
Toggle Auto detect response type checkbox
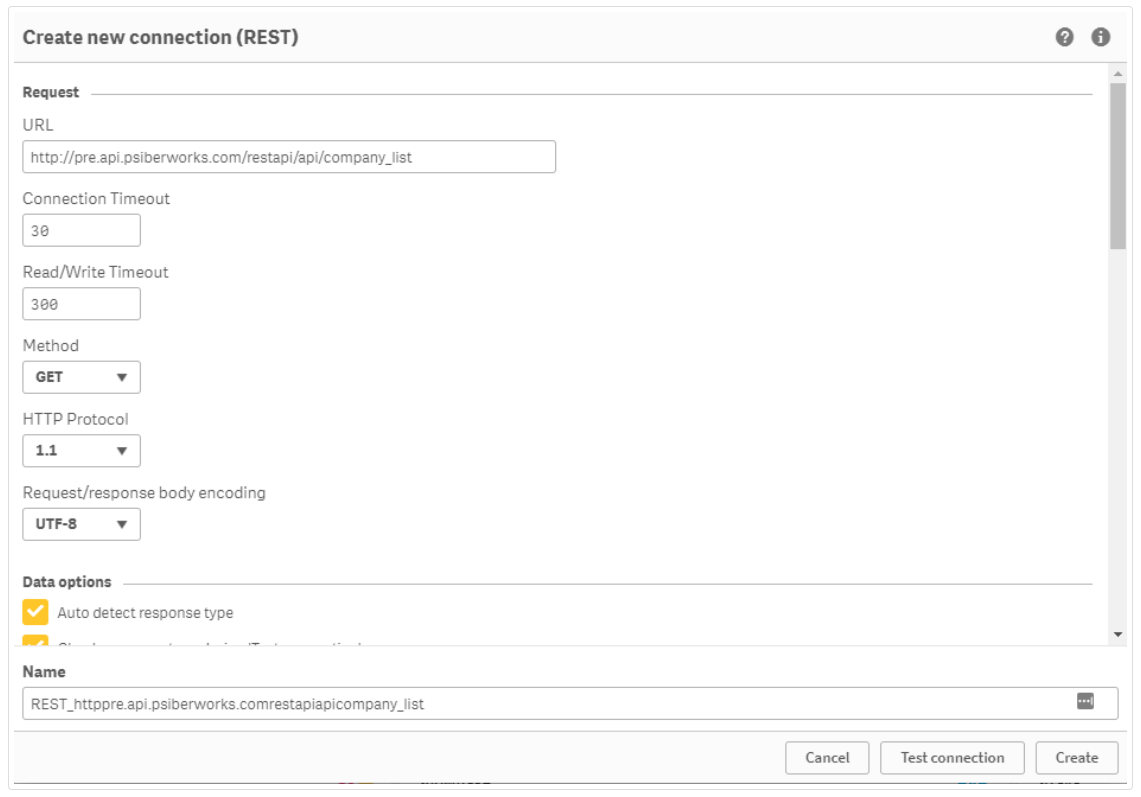(36, 612)
